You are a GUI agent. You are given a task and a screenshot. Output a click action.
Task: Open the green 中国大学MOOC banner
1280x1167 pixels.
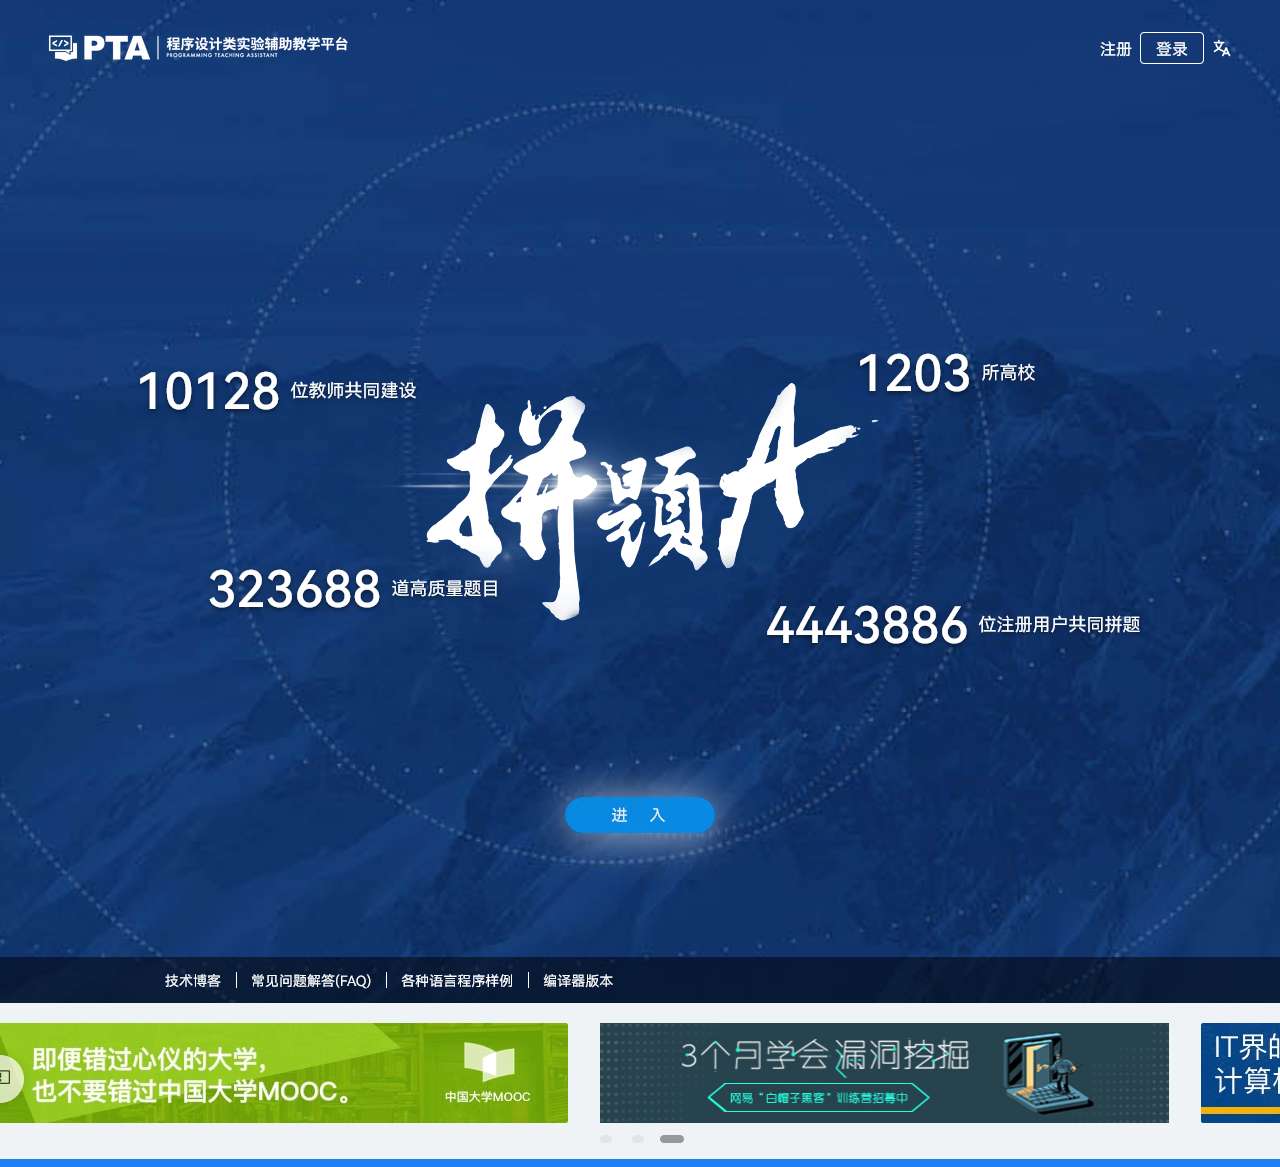284,1073
